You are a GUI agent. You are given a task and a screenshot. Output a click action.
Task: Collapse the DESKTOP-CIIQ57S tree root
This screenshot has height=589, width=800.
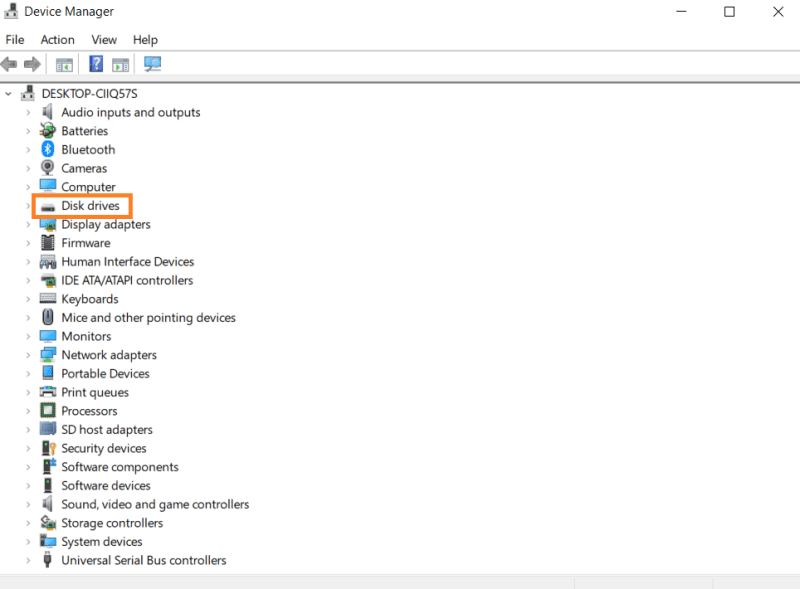[7, 93]
